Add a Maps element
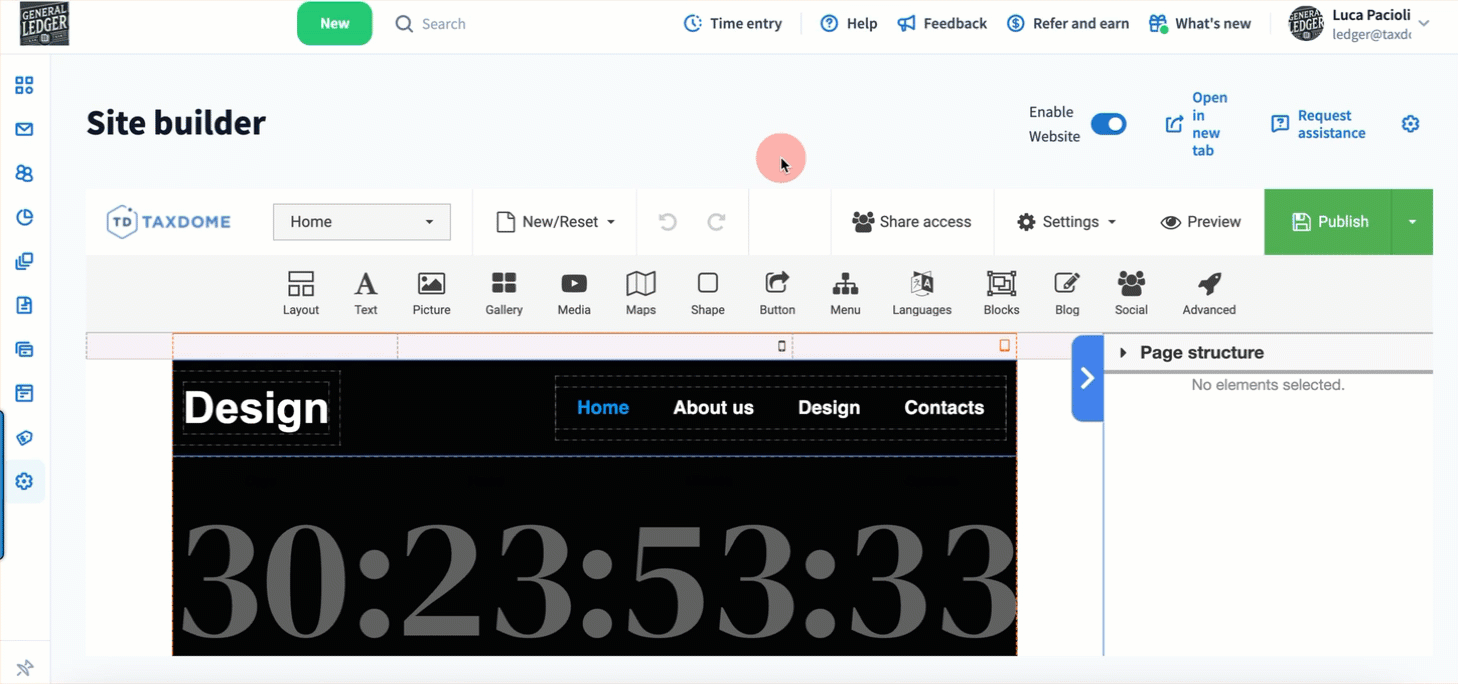The height and width of the screenshot is (684, 1458). [x=640, y=293]
